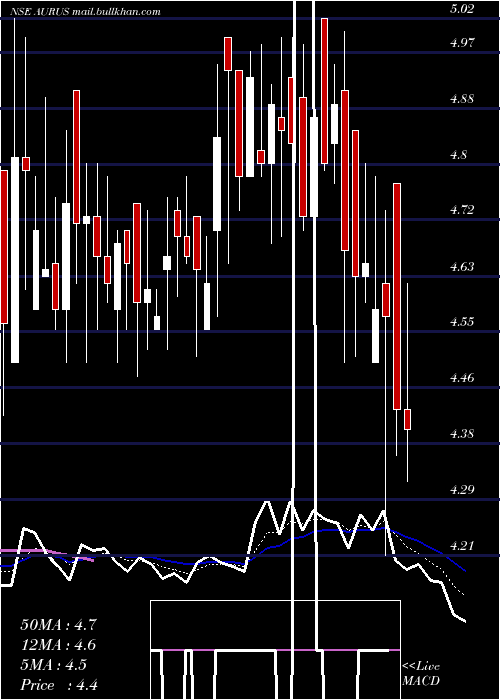Click the 12MA : 4.6 readout

(58, 645)
